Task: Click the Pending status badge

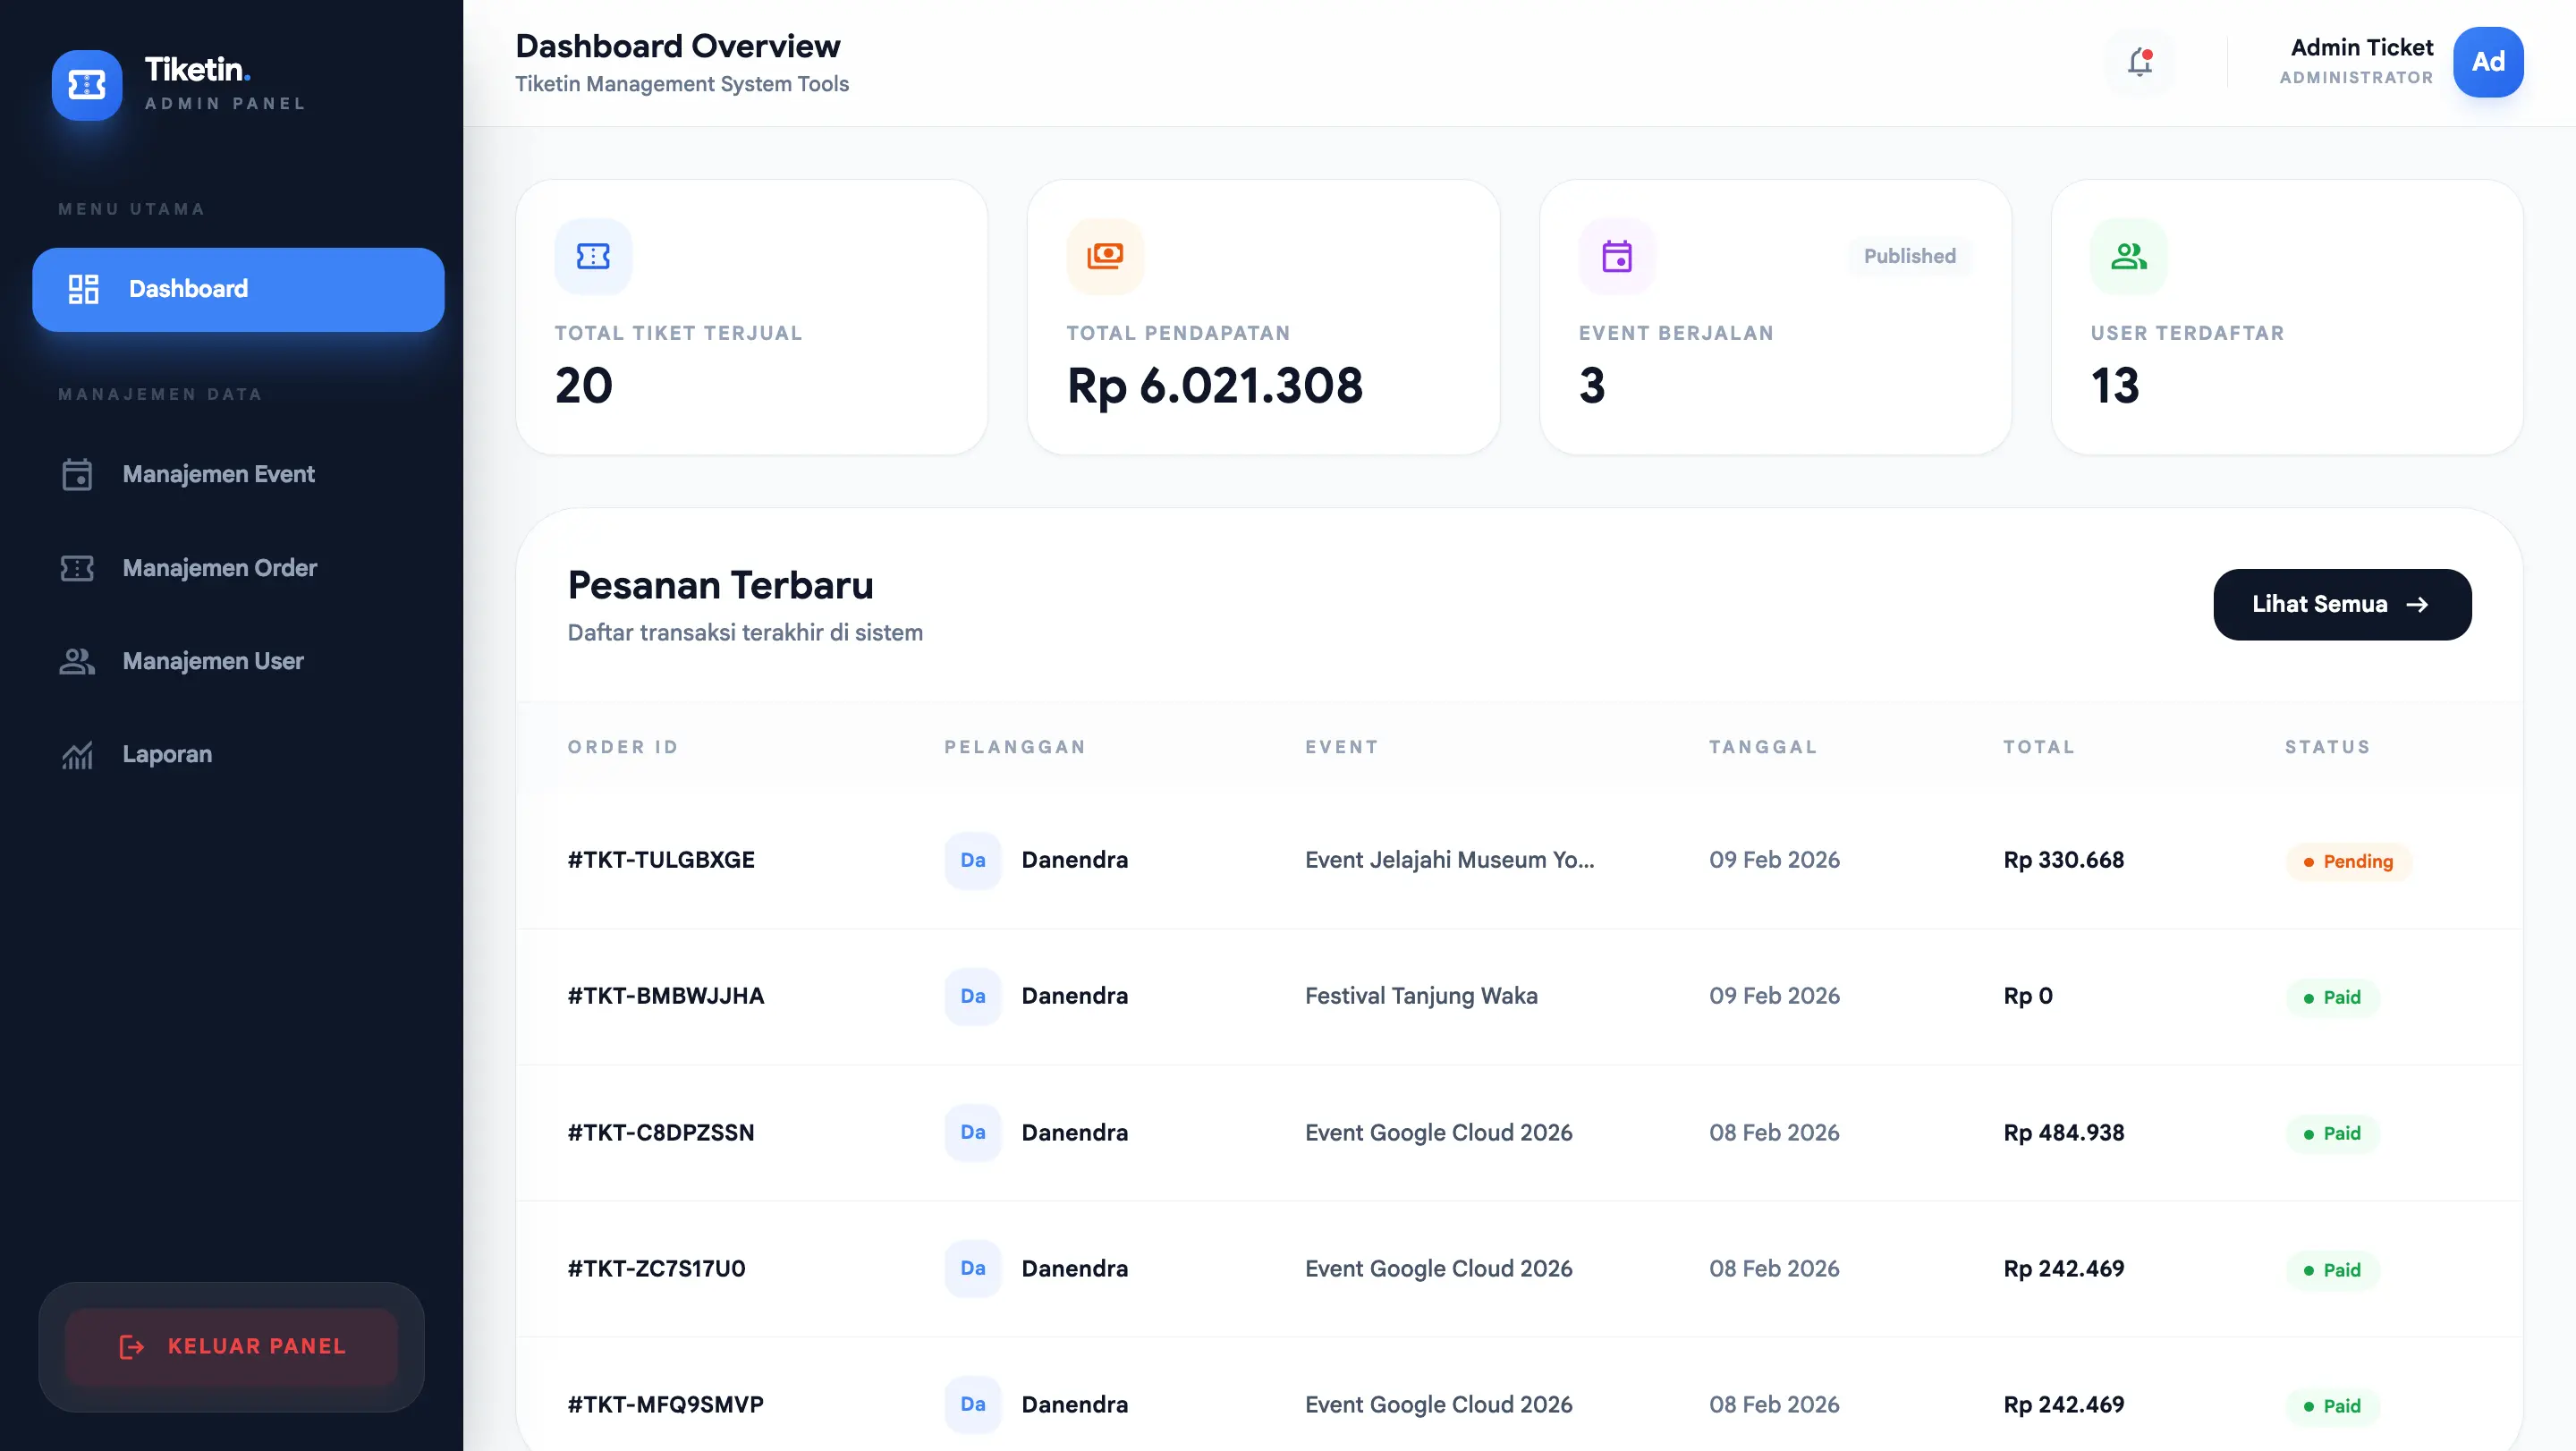Action: (2347, 861)
